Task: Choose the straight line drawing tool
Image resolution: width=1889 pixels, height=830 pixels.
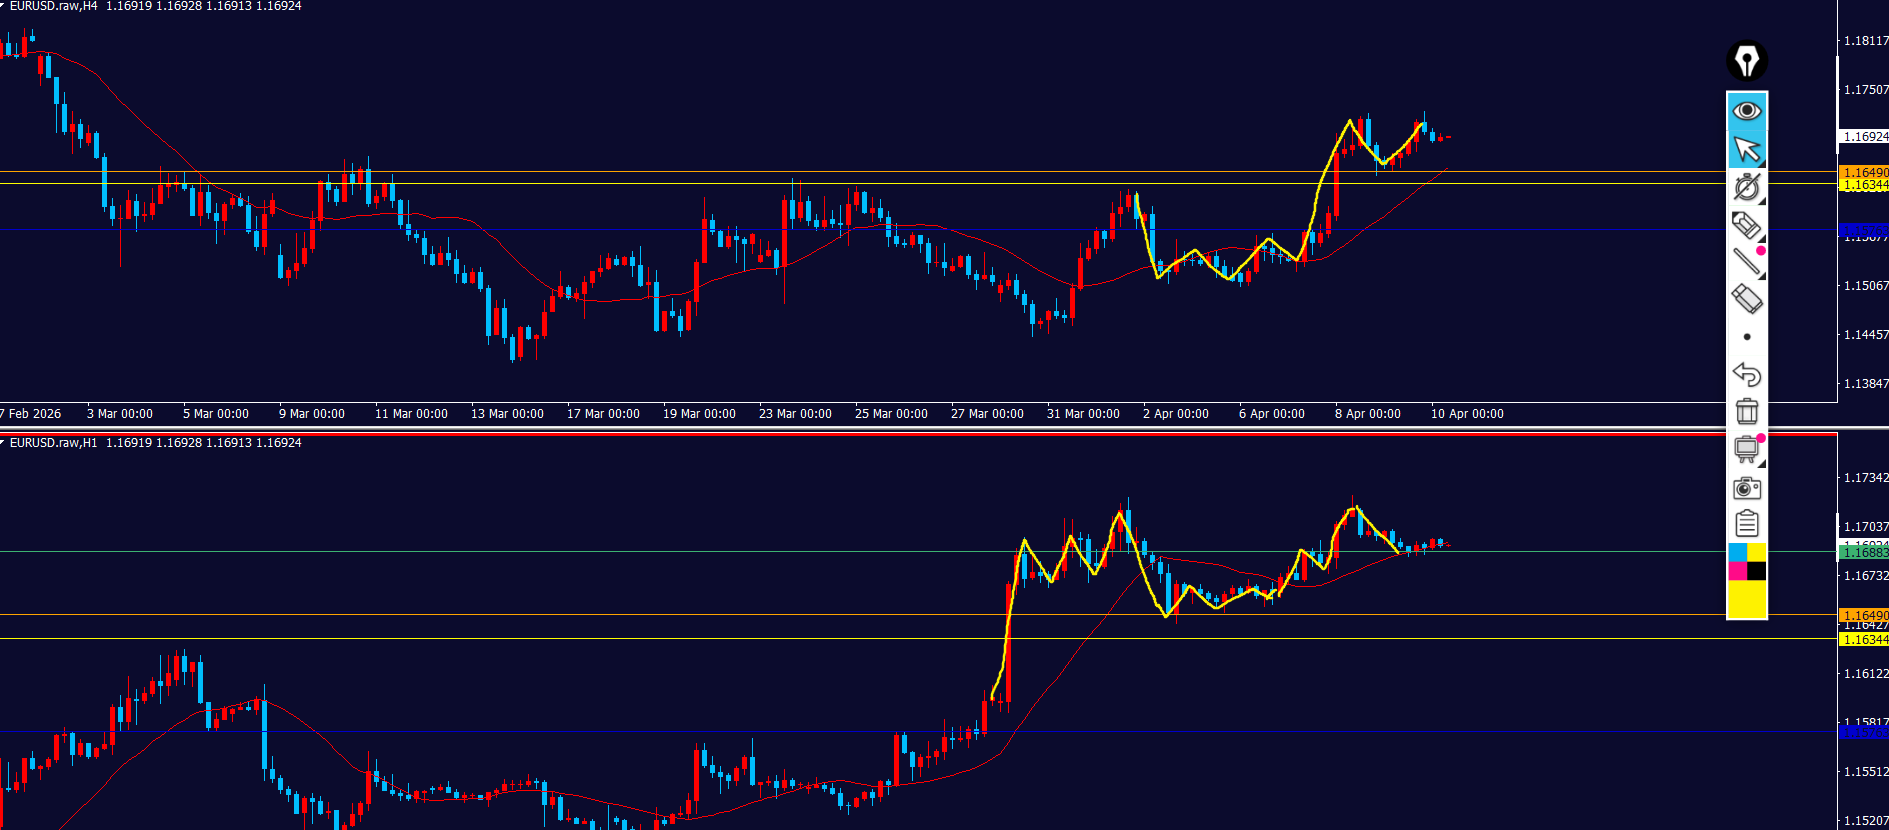Action: [1746, 262]
